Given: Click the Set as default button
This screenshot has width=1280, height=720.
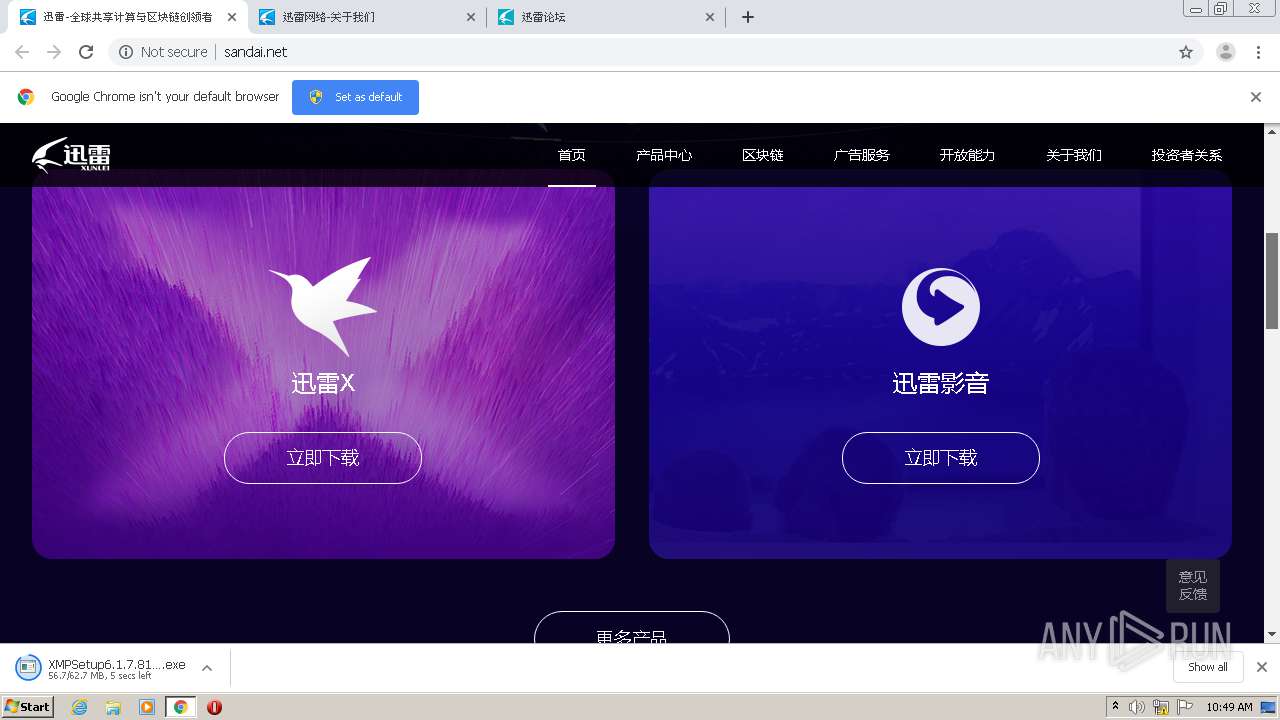Looking at the screenshot, I should (355, 97).
